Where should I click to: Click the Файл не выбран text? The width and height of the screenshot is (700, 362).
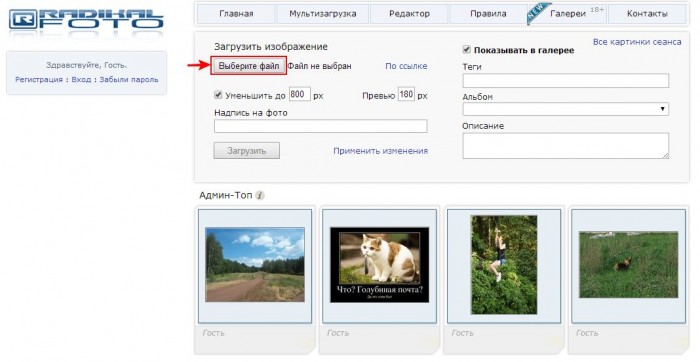click(319, 66)
